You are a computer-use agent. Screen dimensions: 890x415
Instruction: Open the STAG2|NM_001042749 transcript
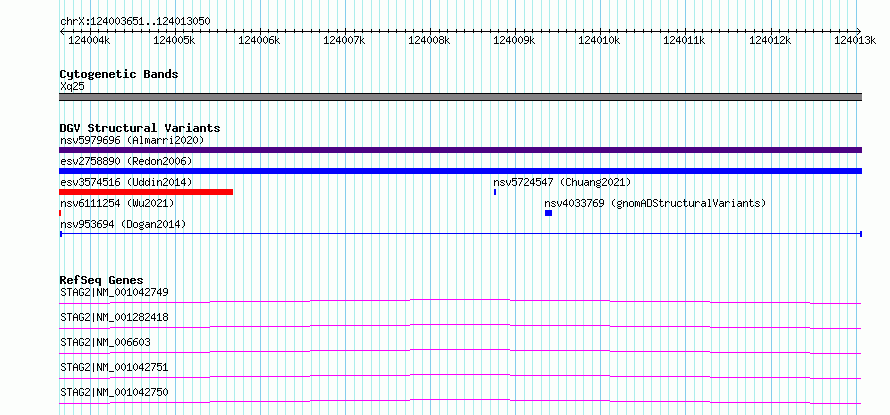pyautogui.click(x=114, y=292)
